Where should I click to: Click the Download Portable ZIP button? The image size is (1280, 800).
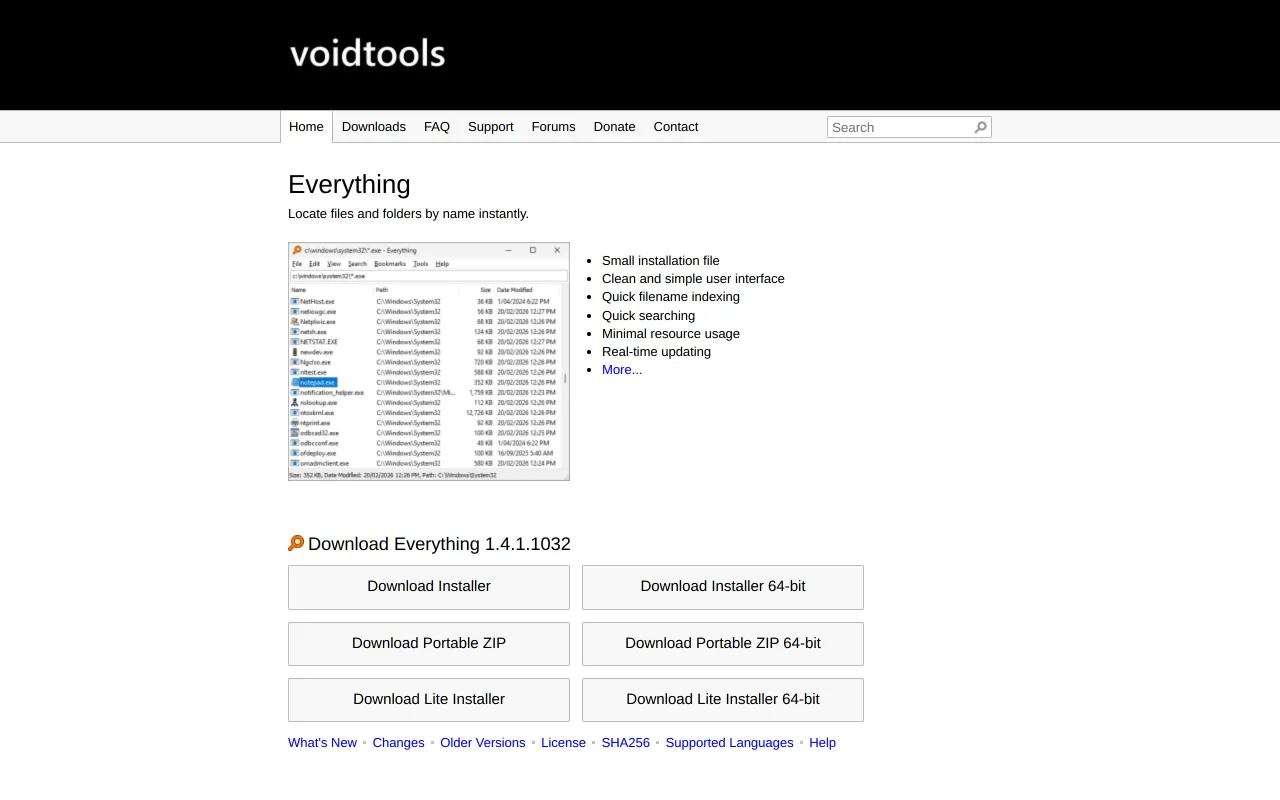coord(429,644)
